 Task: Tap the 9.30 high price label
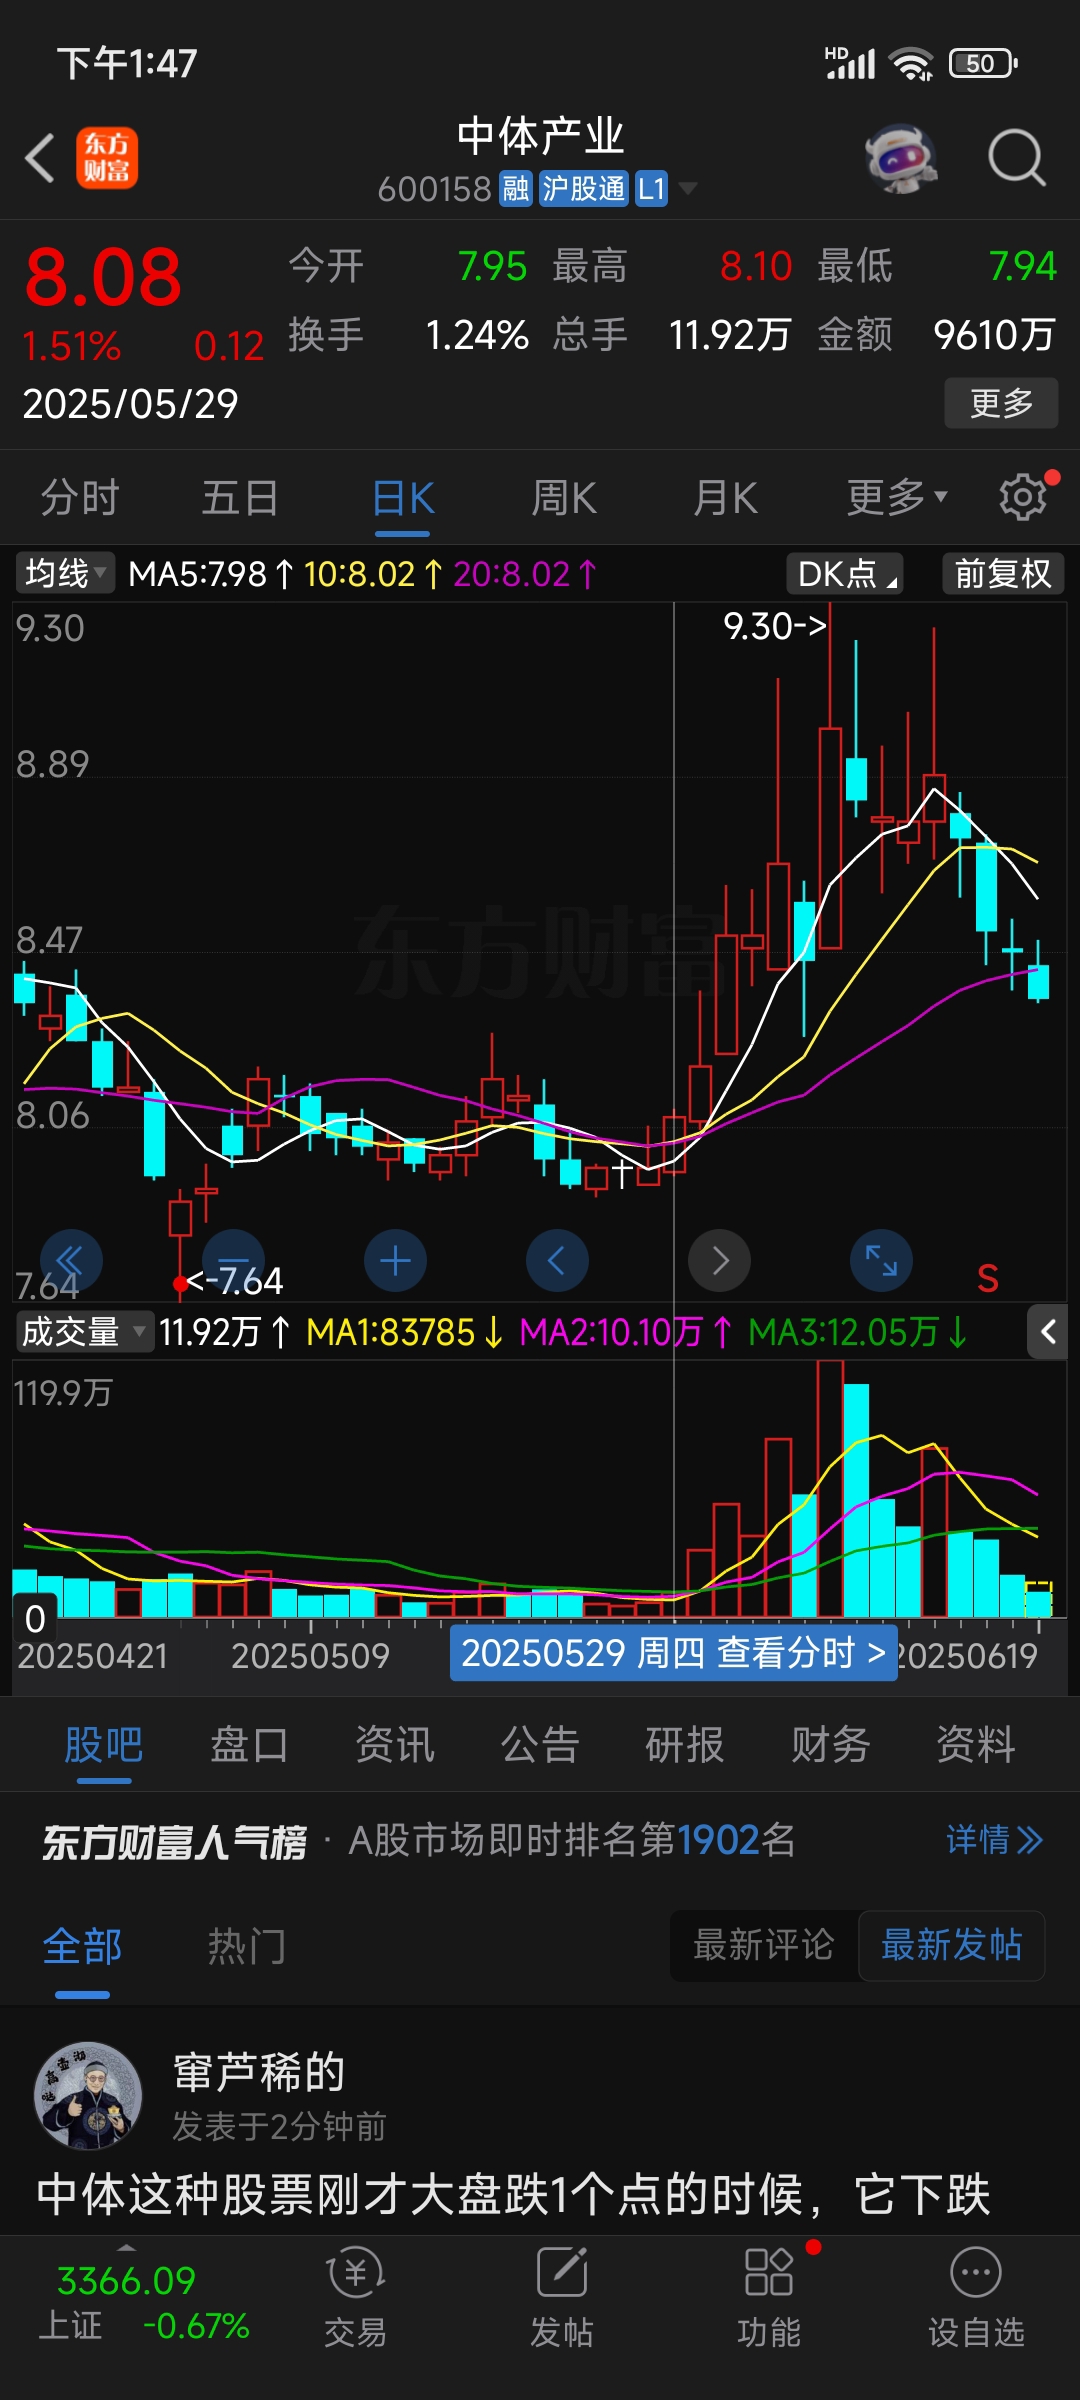point(775,626)
